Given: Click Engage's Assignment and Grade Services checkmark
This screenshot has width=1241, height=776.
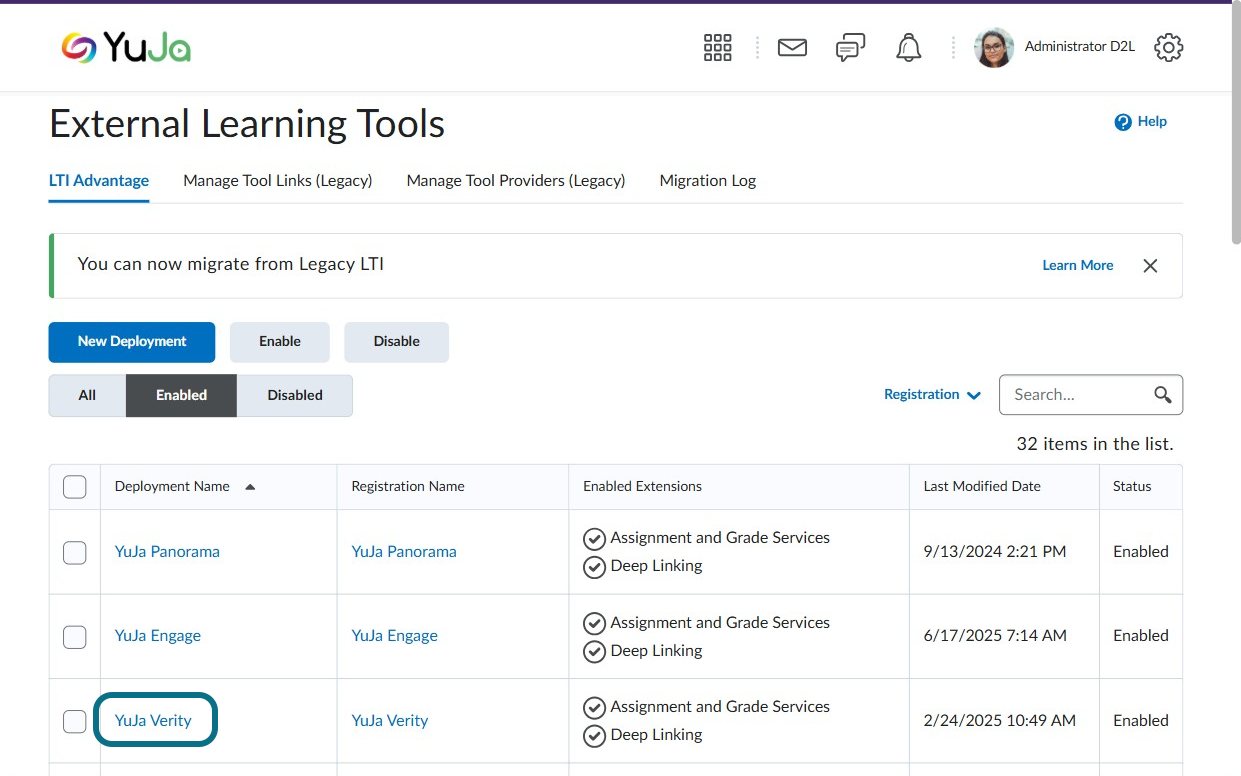Looking at the screenshot, I should (594, 624).
